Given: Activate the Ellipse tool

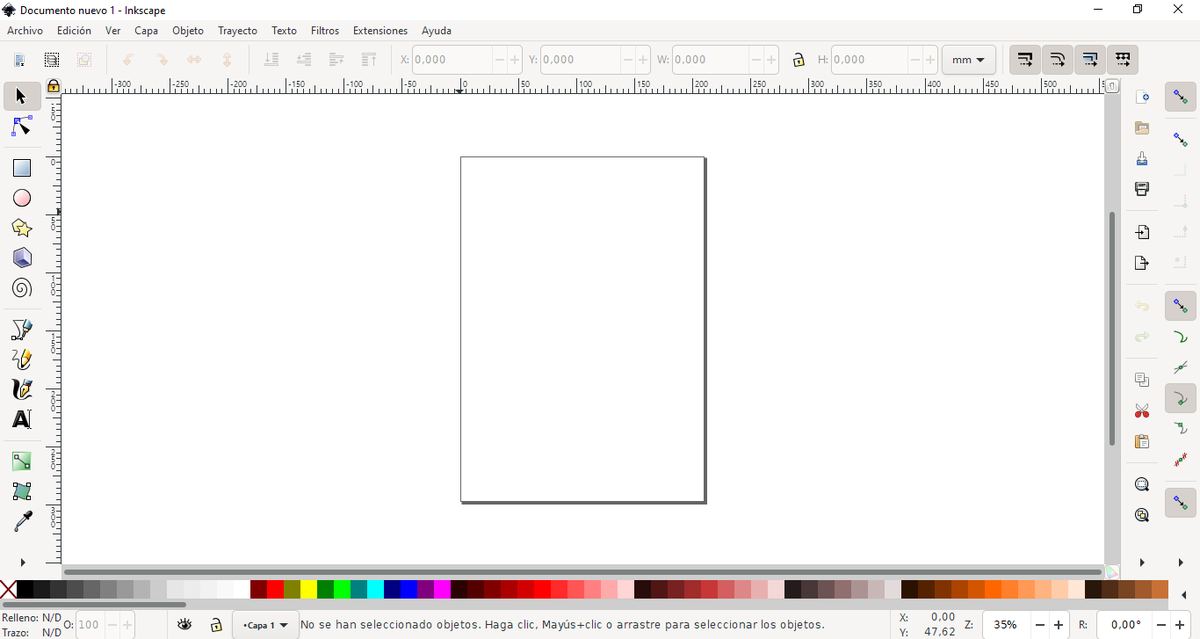Looking at the screenshot, I should pyautogui.click(x=21, y=198).
